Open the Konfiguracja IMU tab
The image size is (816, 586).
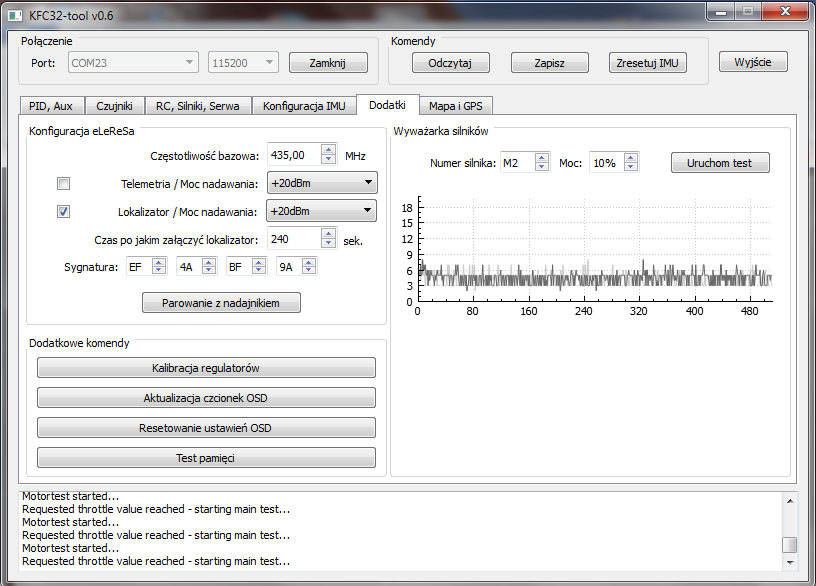pos(304,105)
